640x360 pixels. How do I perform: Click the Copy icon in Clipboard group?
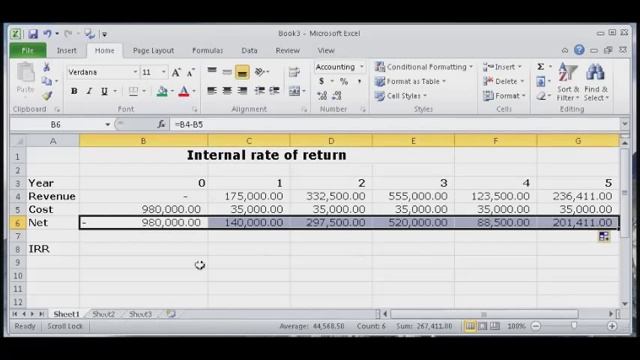pos(47,81)
